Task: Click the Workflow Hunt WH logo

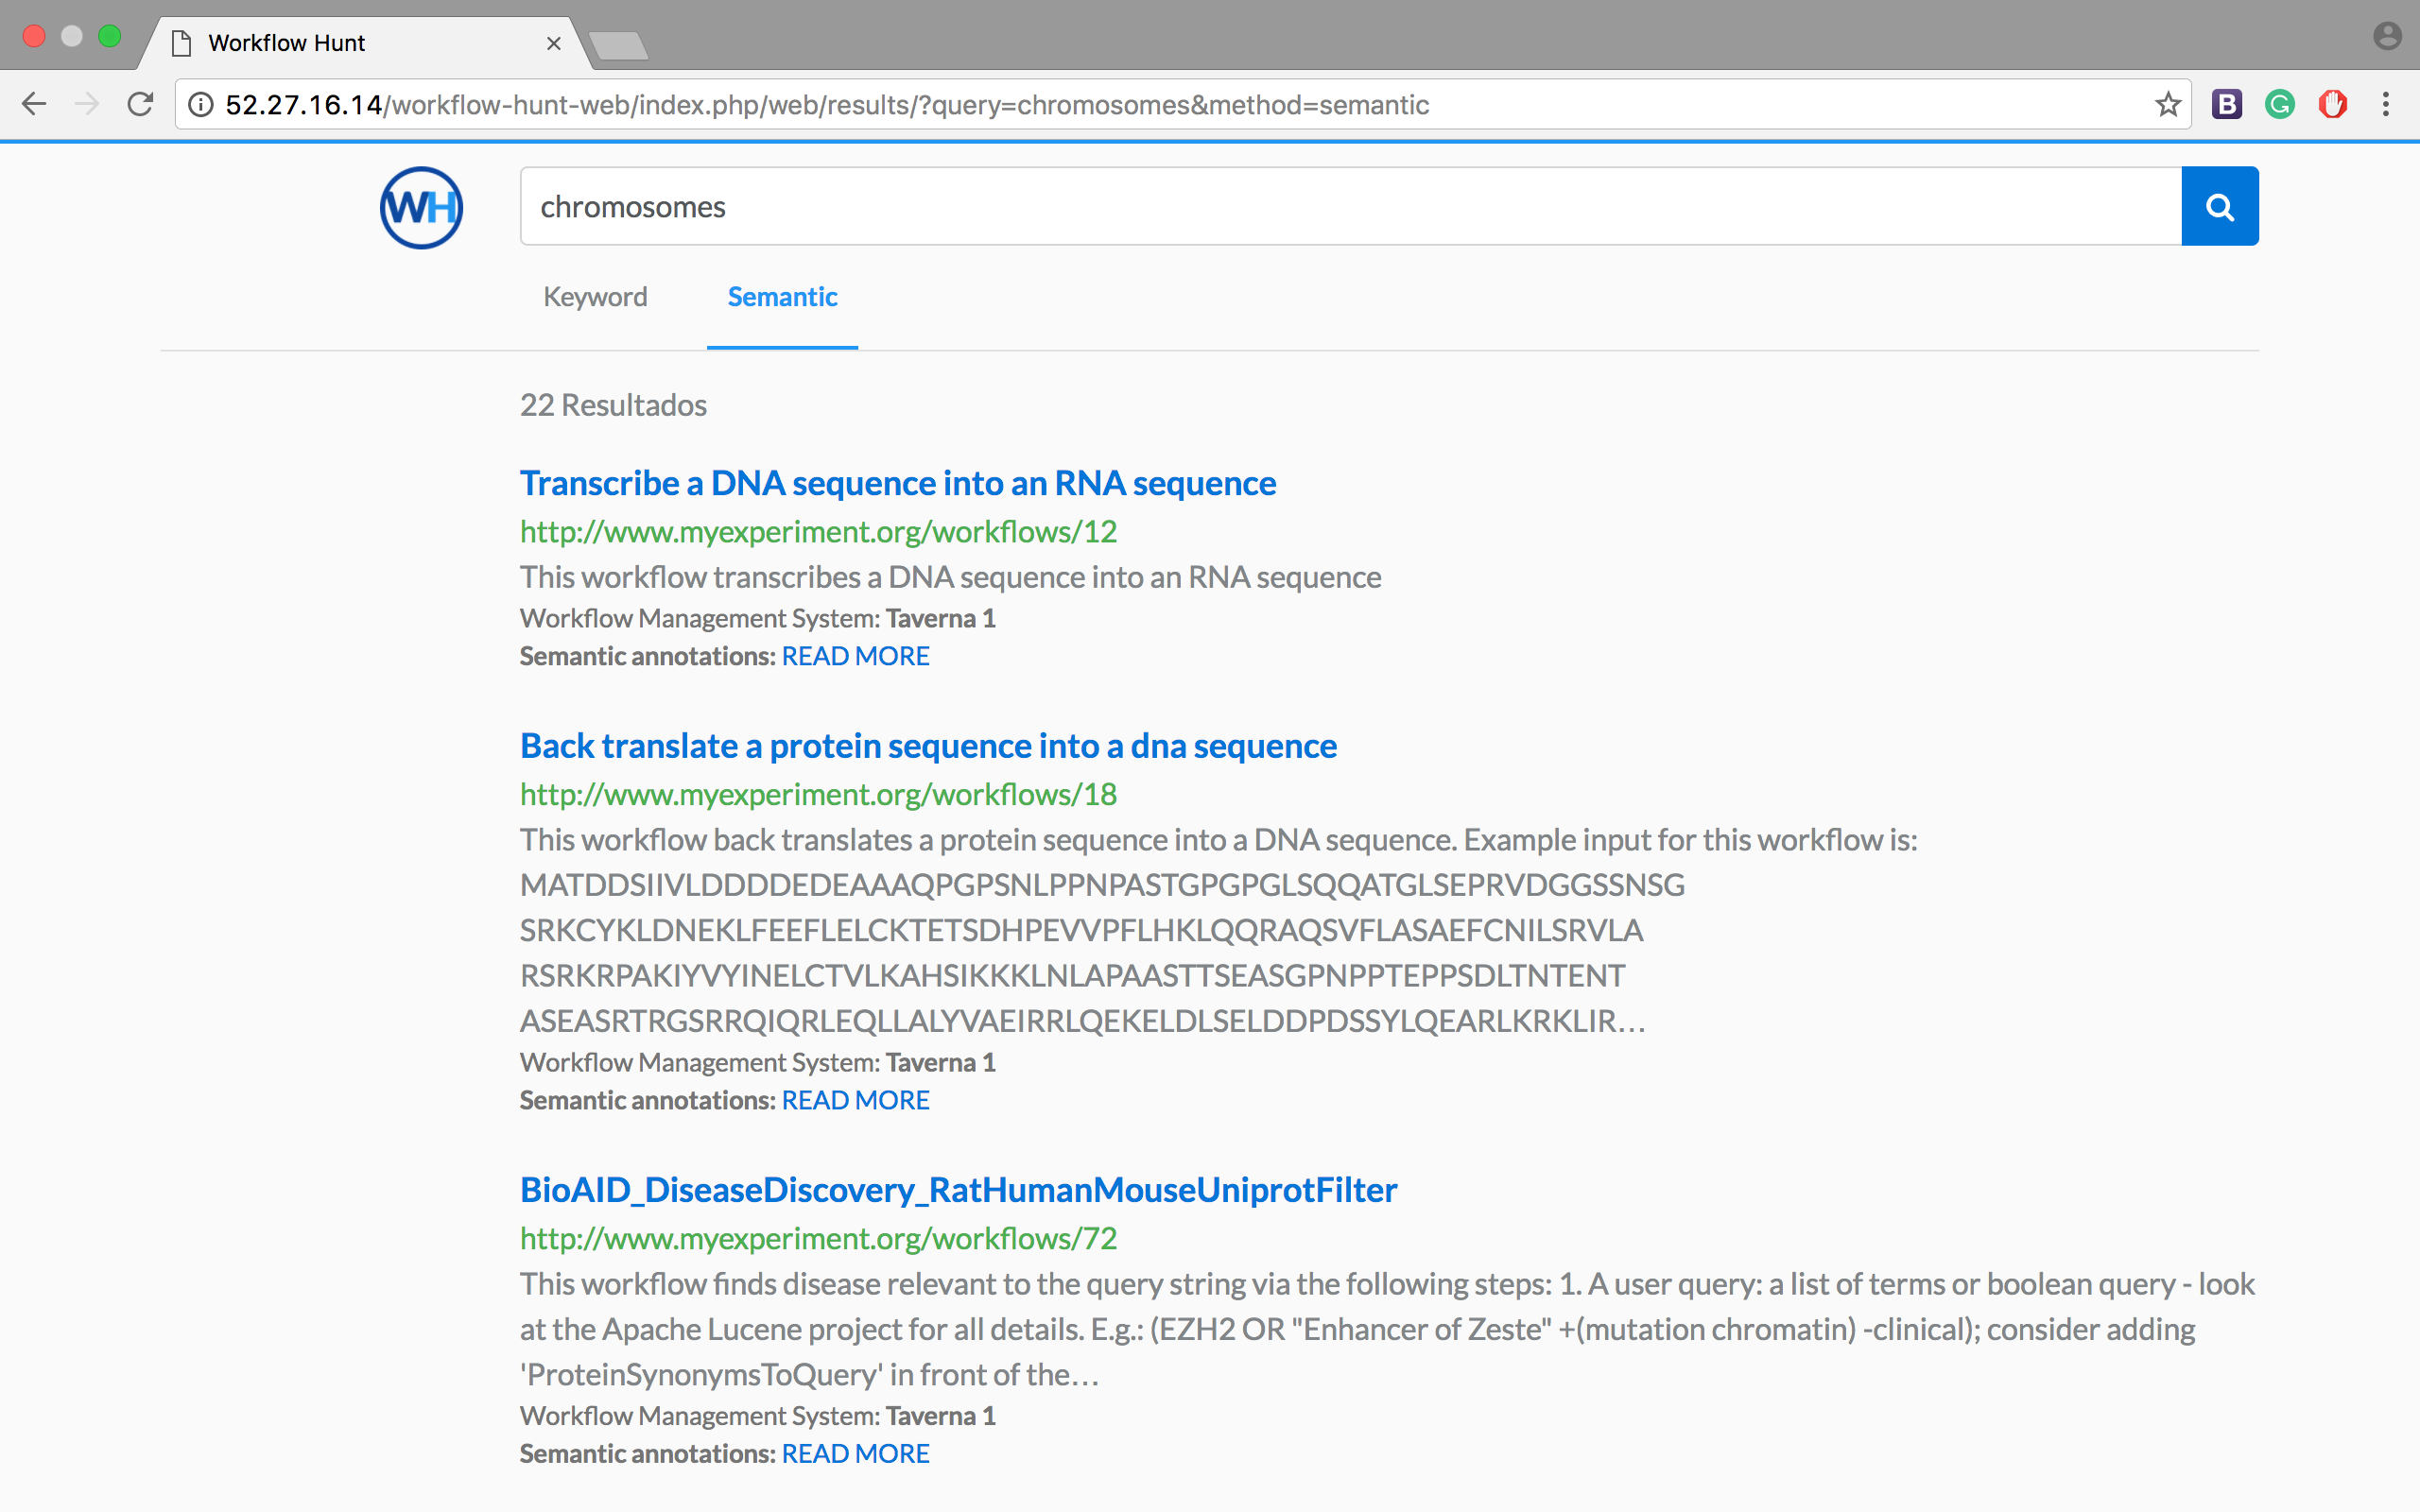Action: tap(421, 207)
